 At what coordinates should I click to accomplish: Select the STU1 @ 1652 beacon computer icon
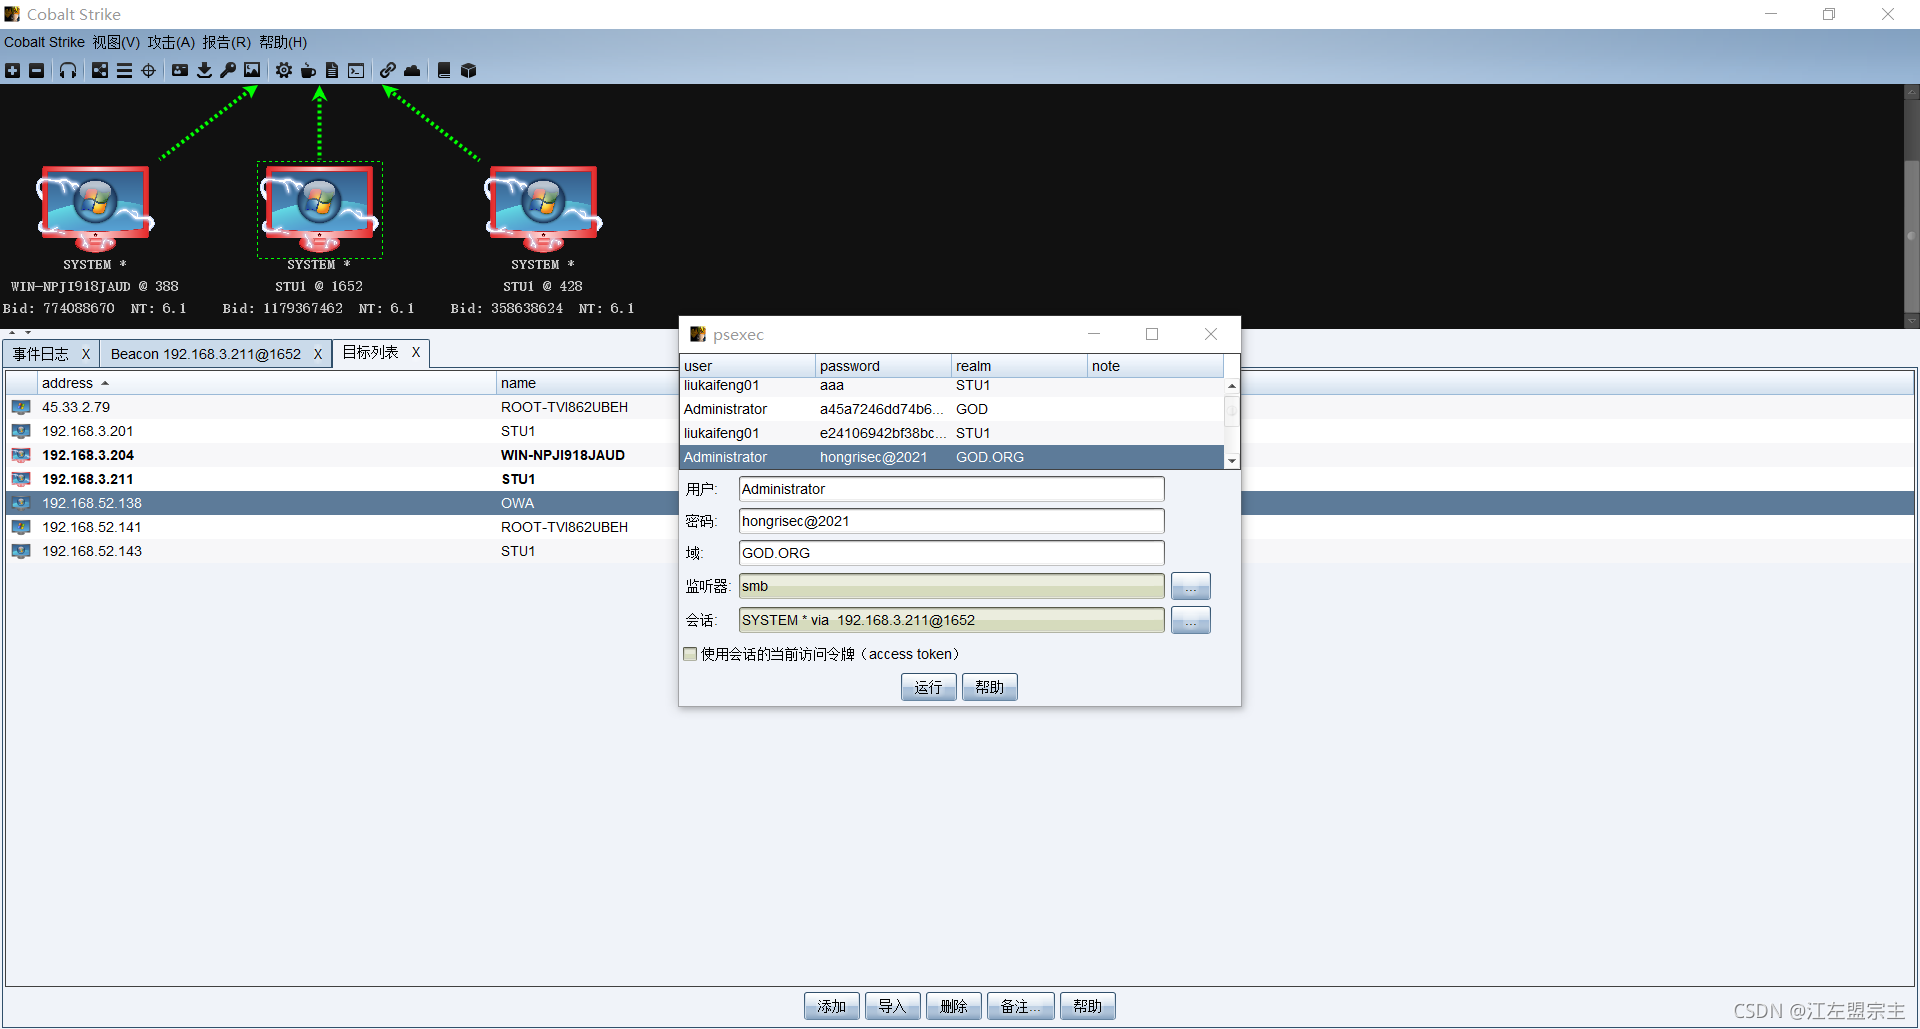coord(319,208)
